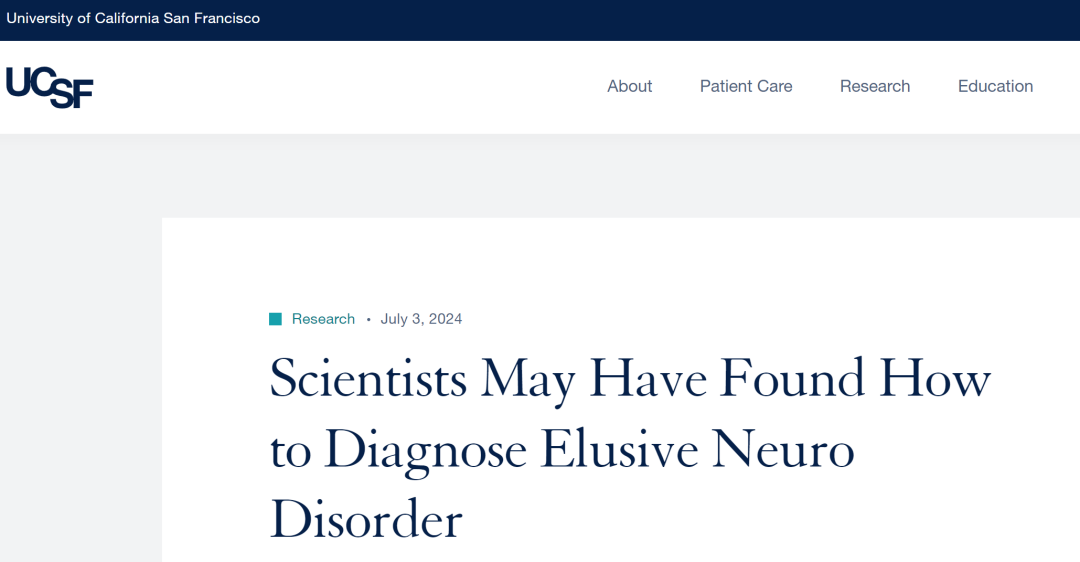
Task: Click the dot separator before the date
Action: [x=368, y=320]
